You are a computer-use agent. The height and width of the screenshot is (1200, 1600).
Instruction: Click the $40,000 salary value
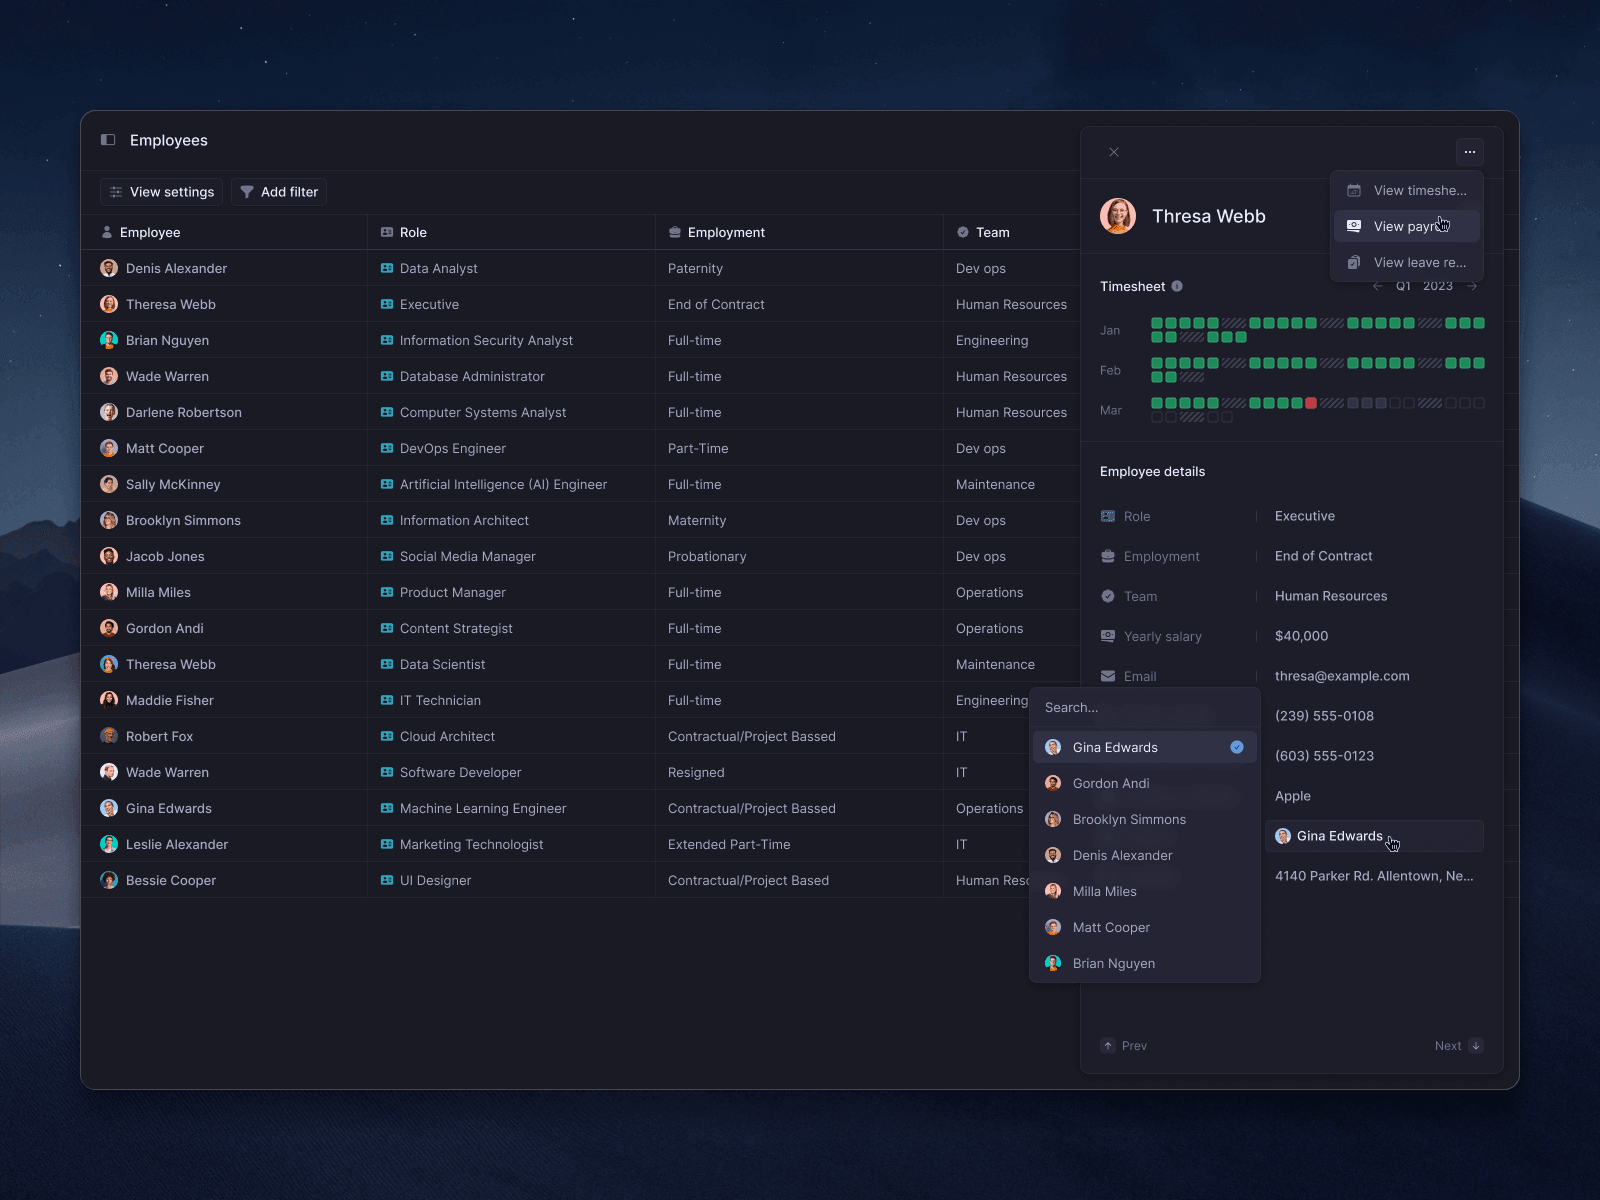click(x=1302, y=636)
